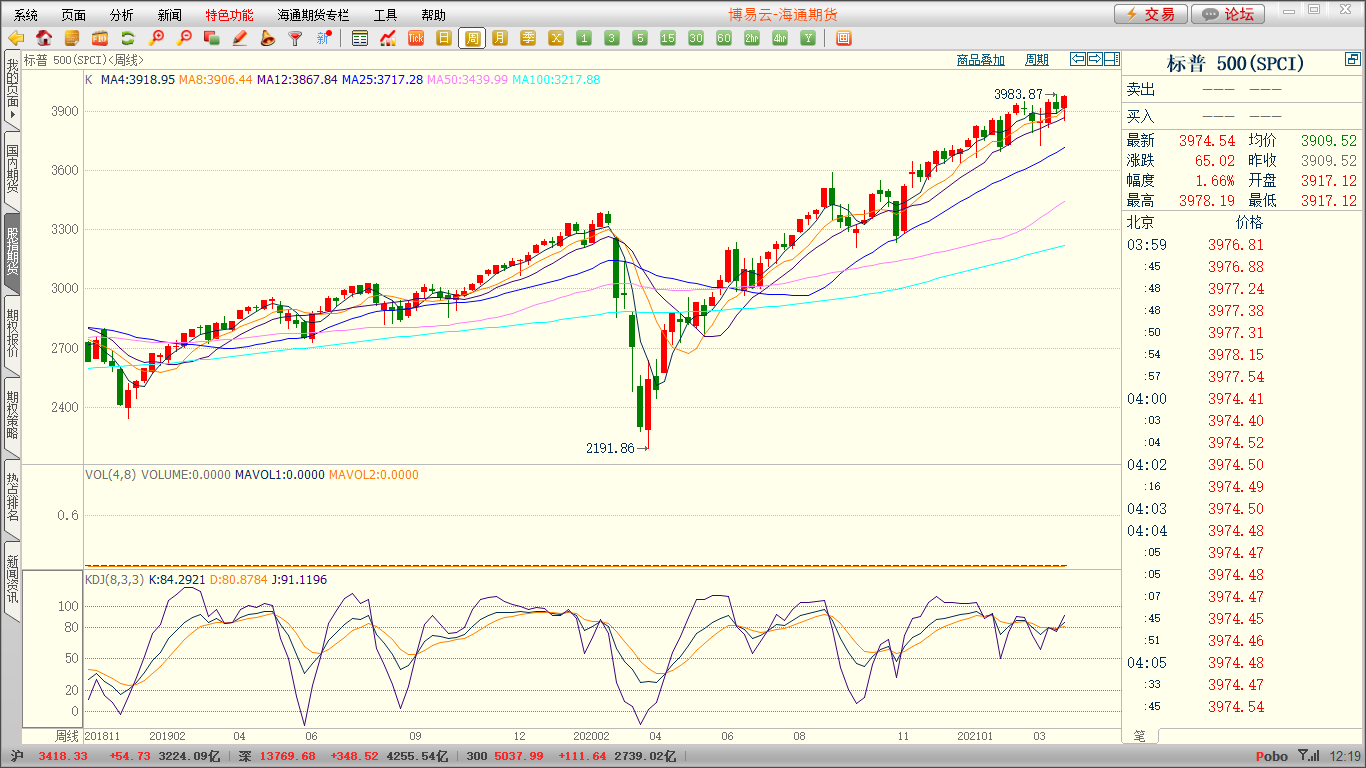
Task: Click the 300 index value 5037.99
Action: click(x=518, y=757)
